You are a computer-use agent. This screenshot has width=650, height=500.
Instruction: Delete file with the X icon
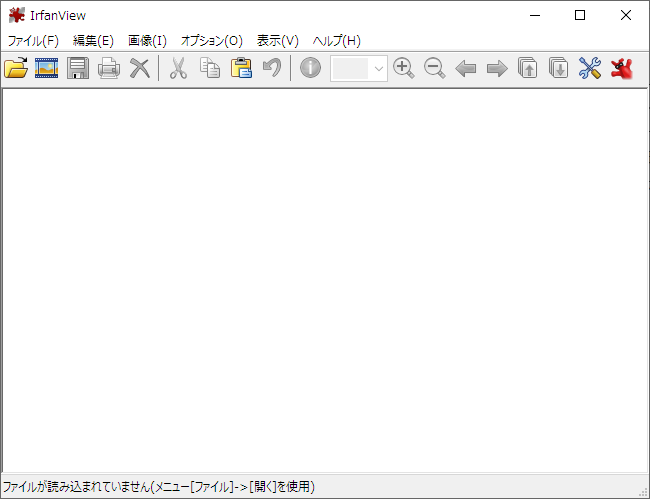click(140, 68)
